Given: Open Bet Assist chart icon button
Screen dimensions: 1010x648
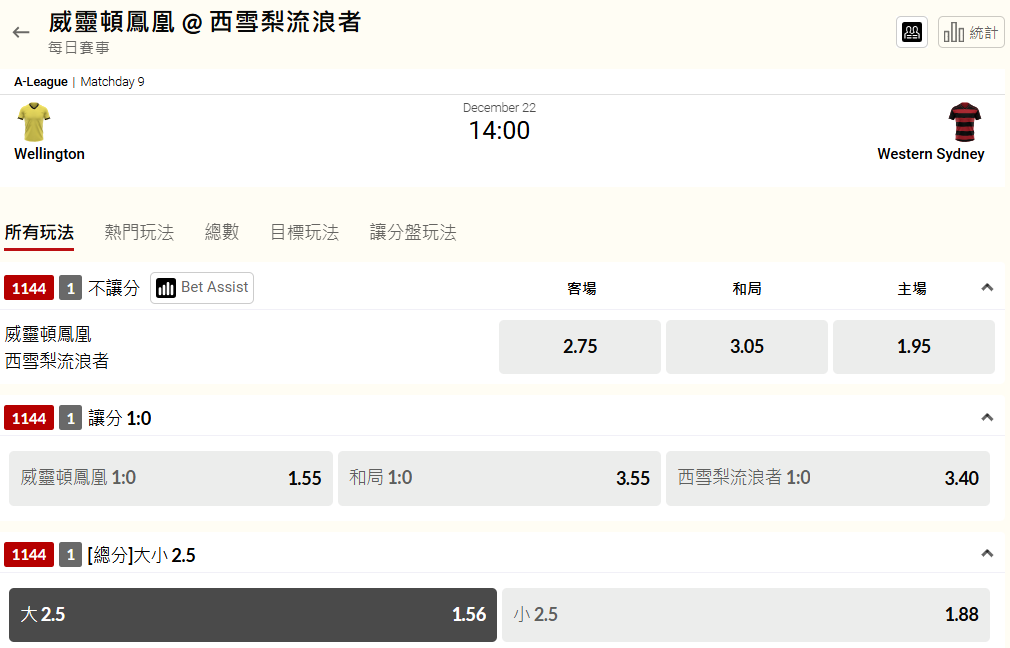Looking at the screenshot, I should [202, 287].
